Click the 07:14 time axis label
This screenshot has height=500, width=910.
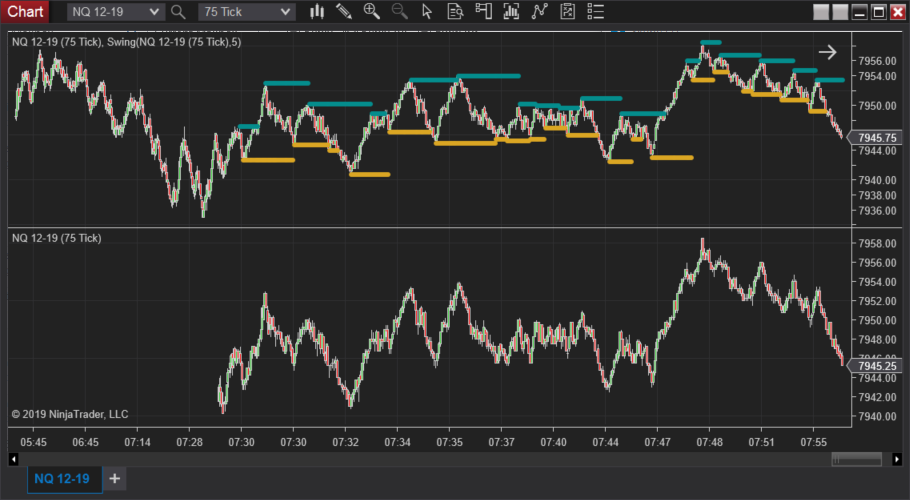[137, 442]
